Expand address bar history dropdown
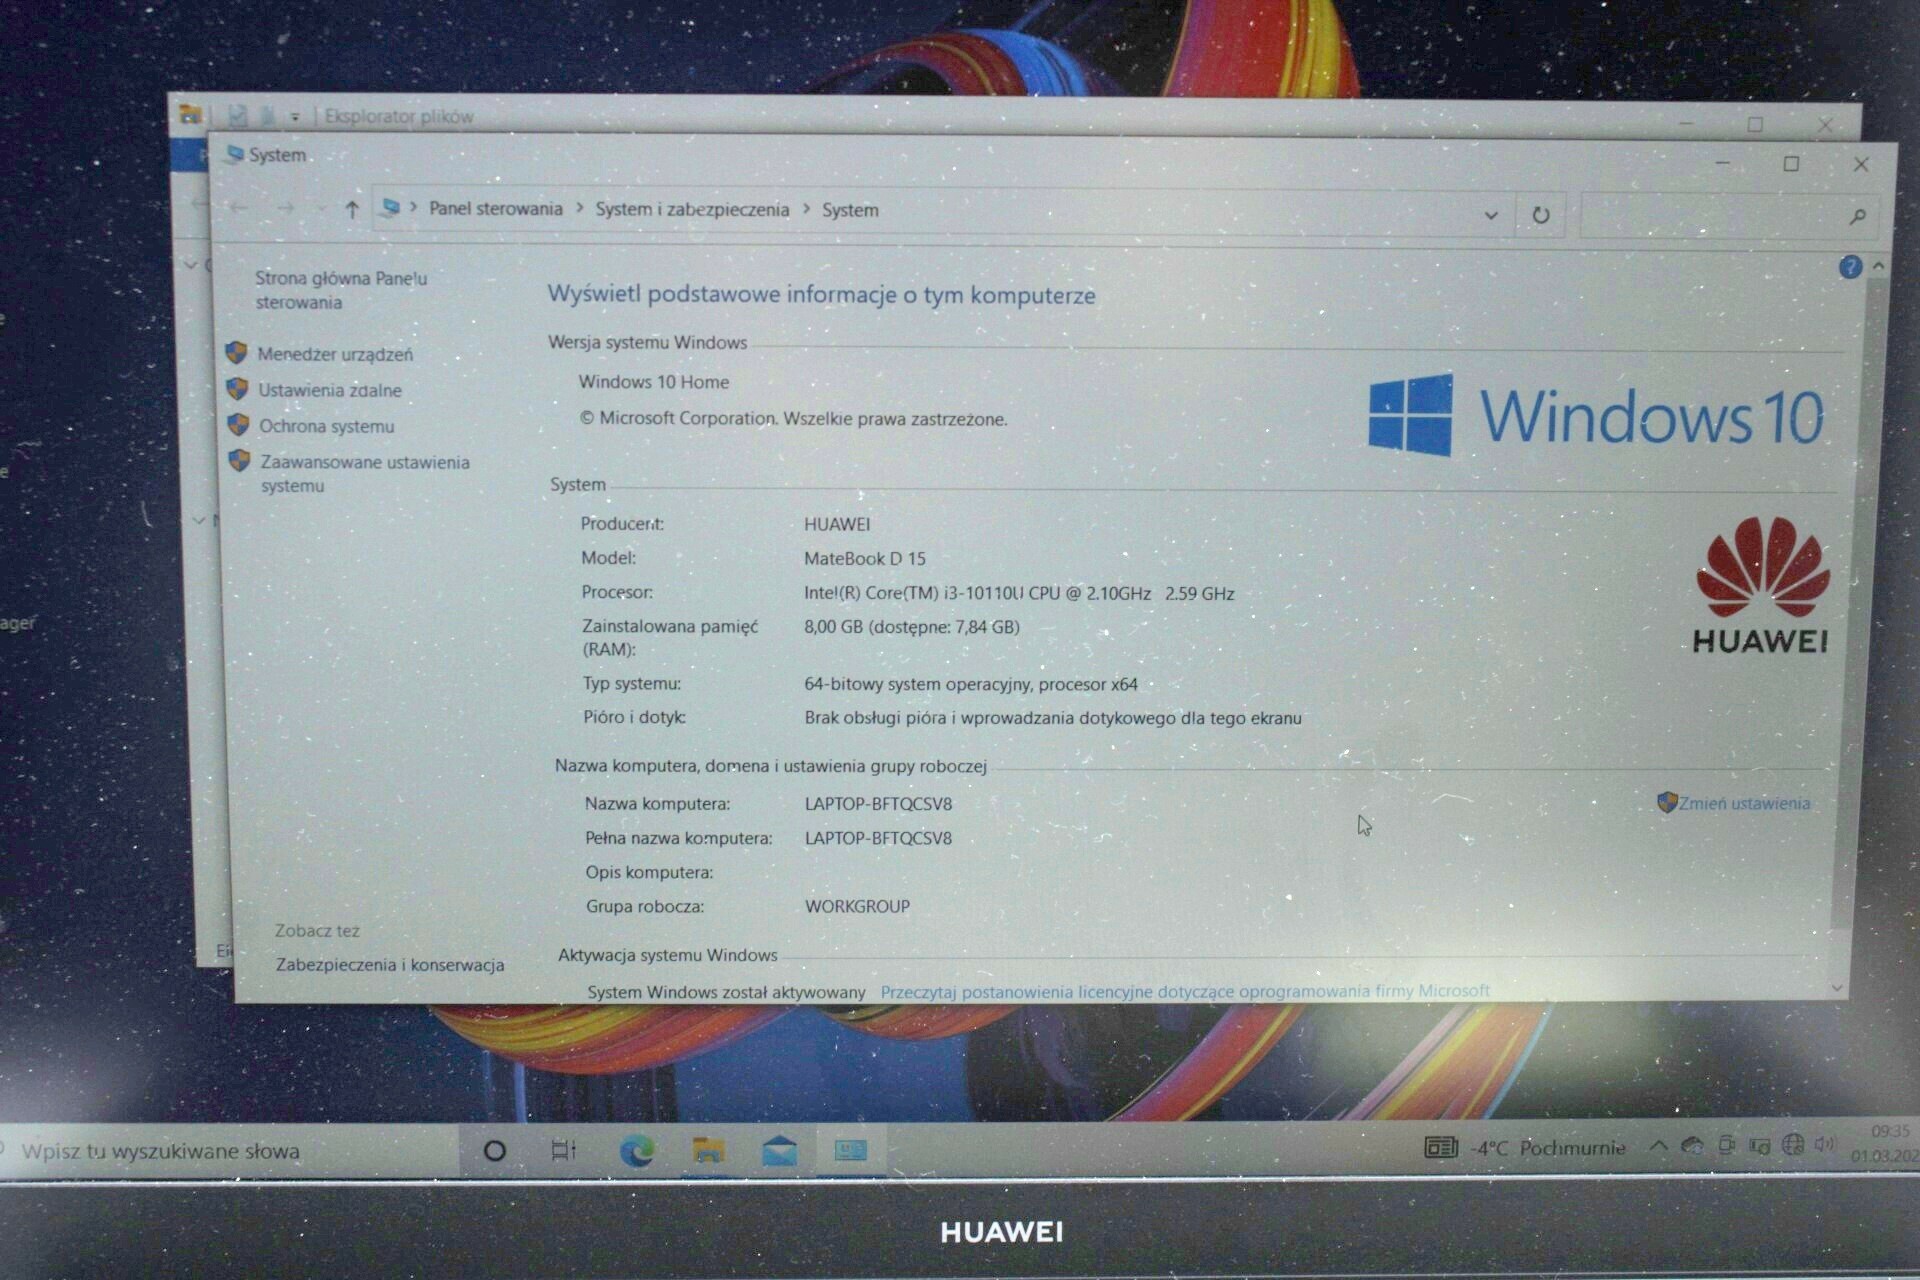 click(1491, 215)
